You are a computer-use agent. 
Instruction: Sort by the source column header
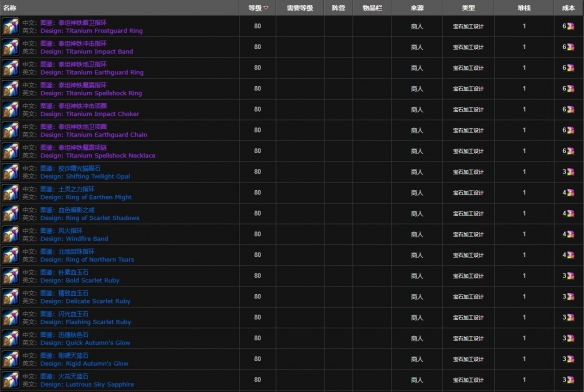click(x=417, y=8)
